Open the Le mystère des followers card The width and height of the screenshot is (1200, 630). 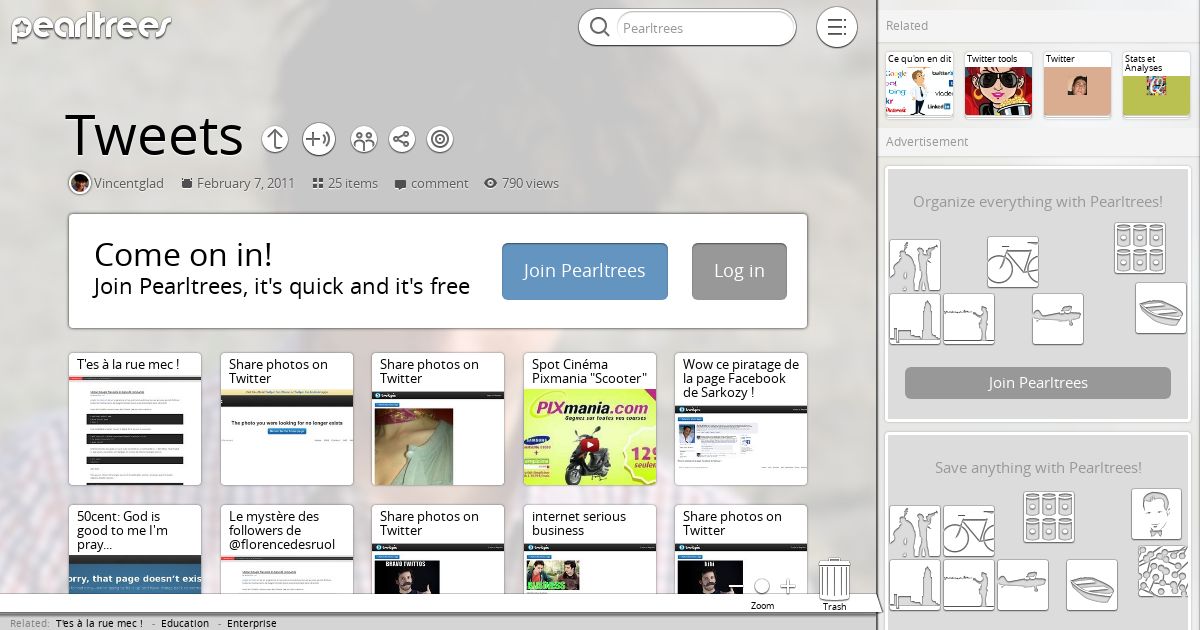[287, 549]
